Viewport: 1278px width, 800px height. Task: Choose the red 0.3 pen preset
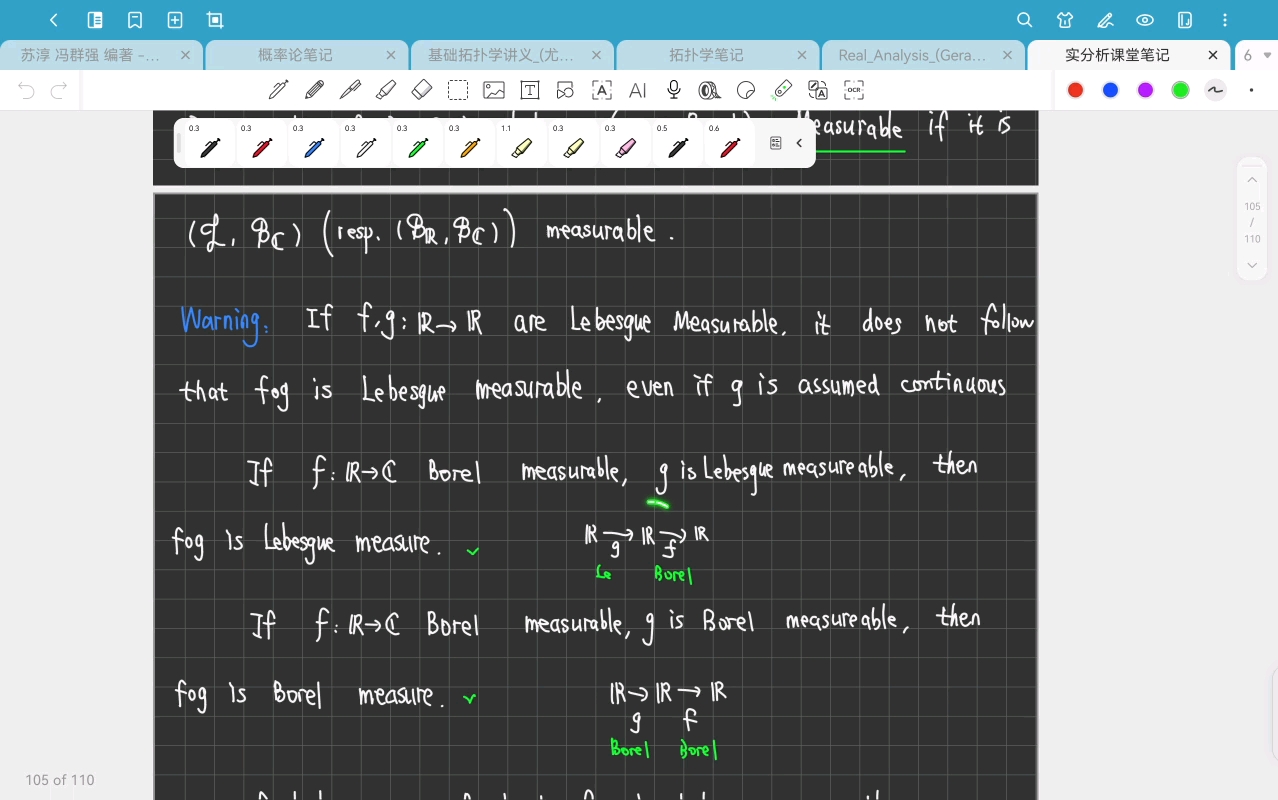(262, 143)
